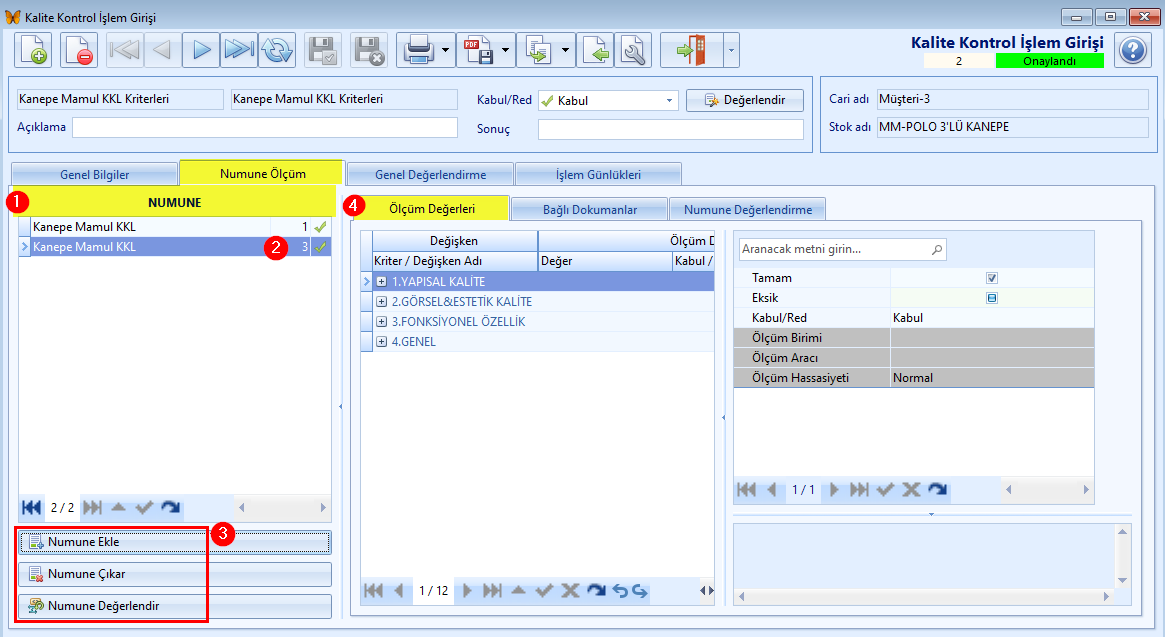Image resolution: width=1165 pixels, height=637 pixels.
Task: Click the Stok adı field 'MM-POLO 3'LÜ KANEPE'
Action: pos(1013,127)
